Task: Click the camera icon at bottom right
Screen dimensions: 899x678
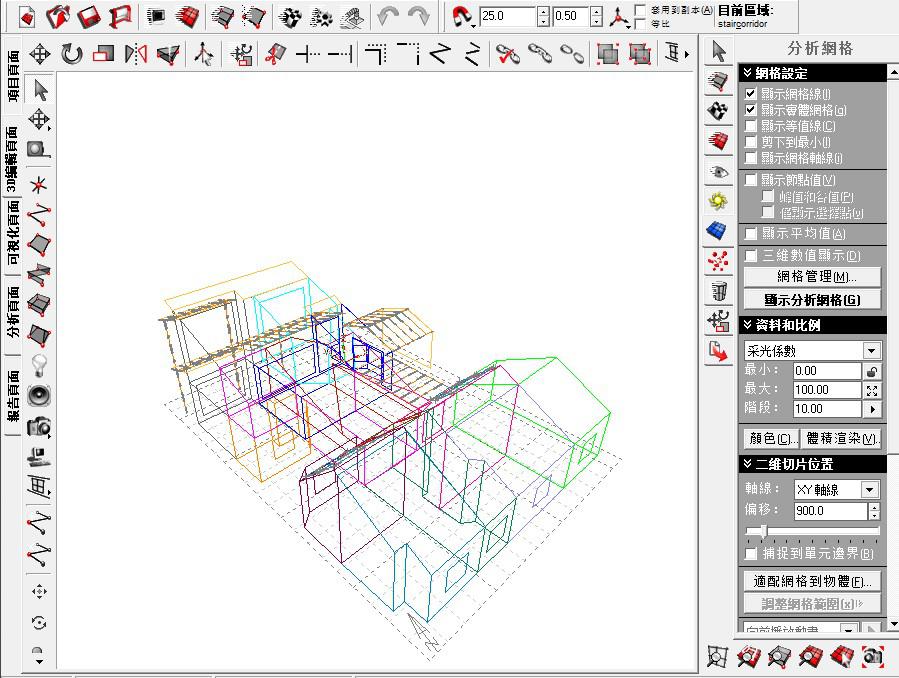Action: point(872,656)
